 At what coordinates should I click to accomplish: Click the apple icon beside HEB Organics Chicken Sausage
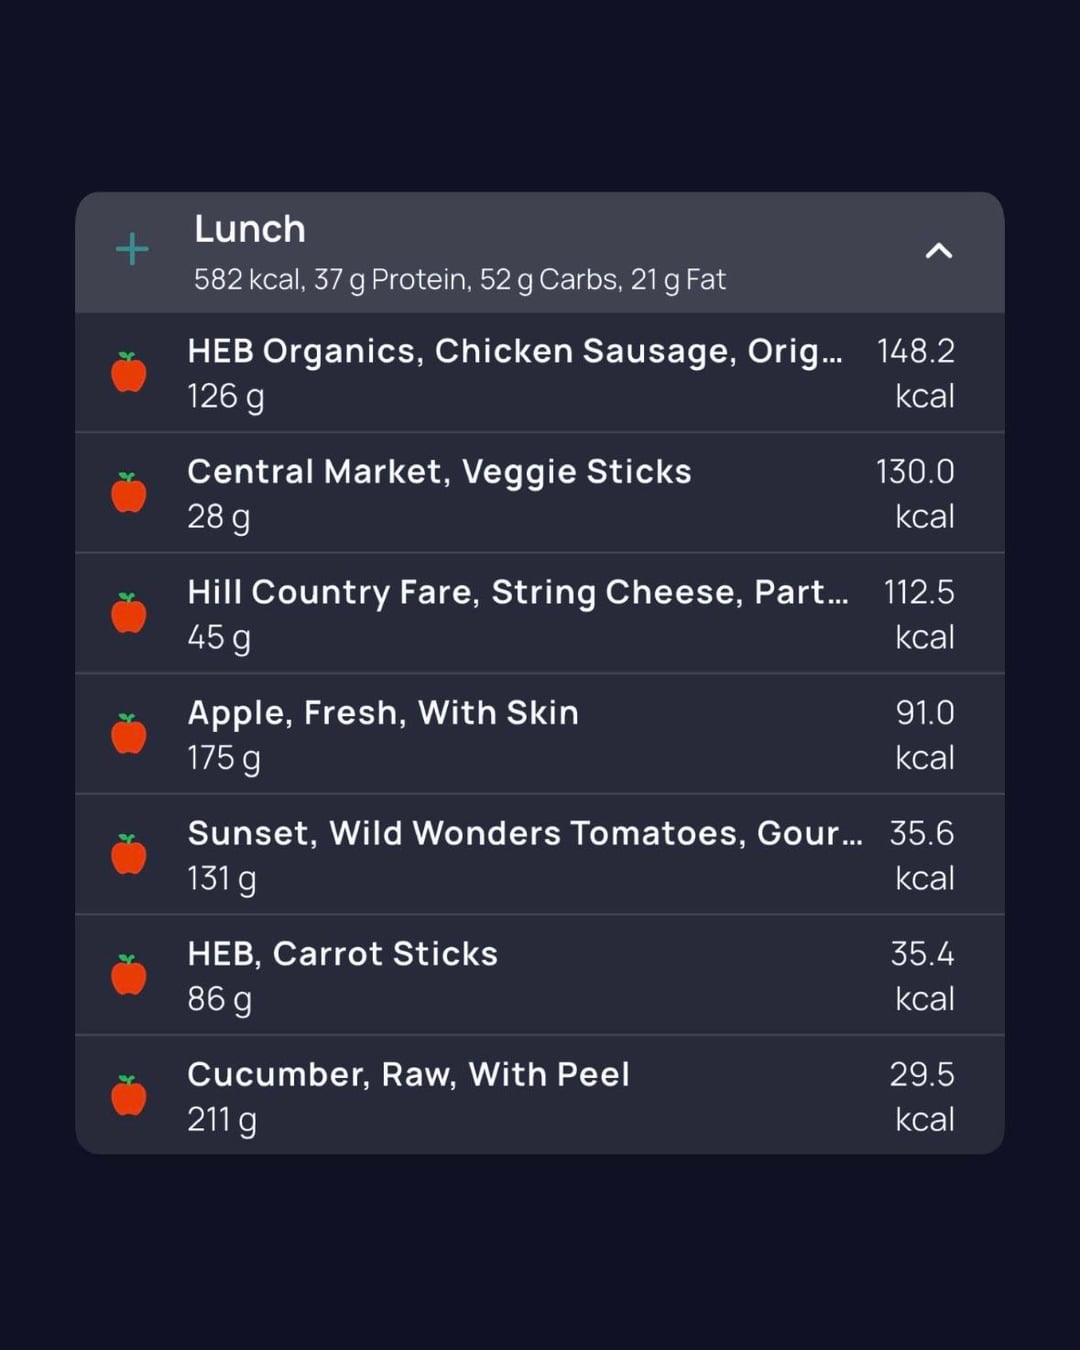tap(129, 373)
